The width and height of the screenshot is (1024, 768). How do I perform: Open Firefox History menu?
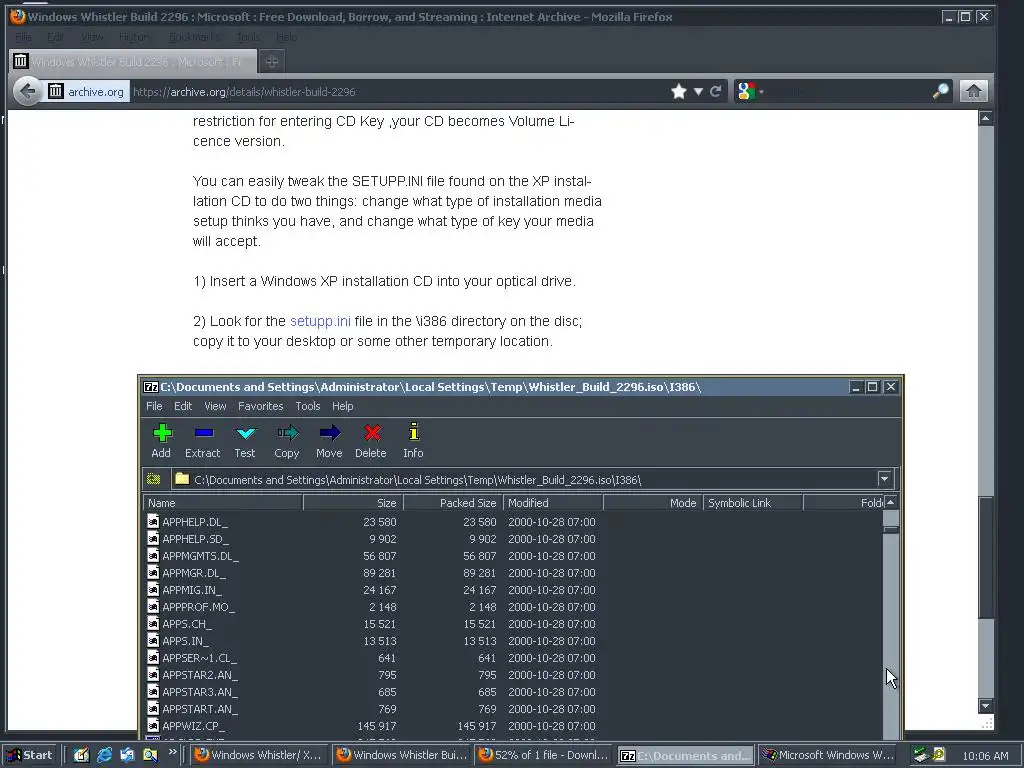tap(133, 37)
